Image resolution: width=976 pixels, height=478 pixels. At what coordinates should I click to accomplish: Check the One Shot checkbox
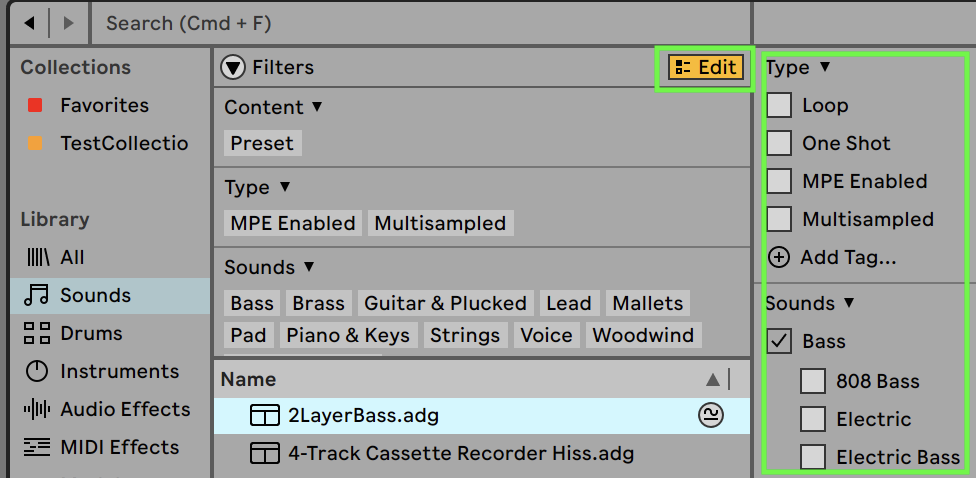(x=780, y=143)
